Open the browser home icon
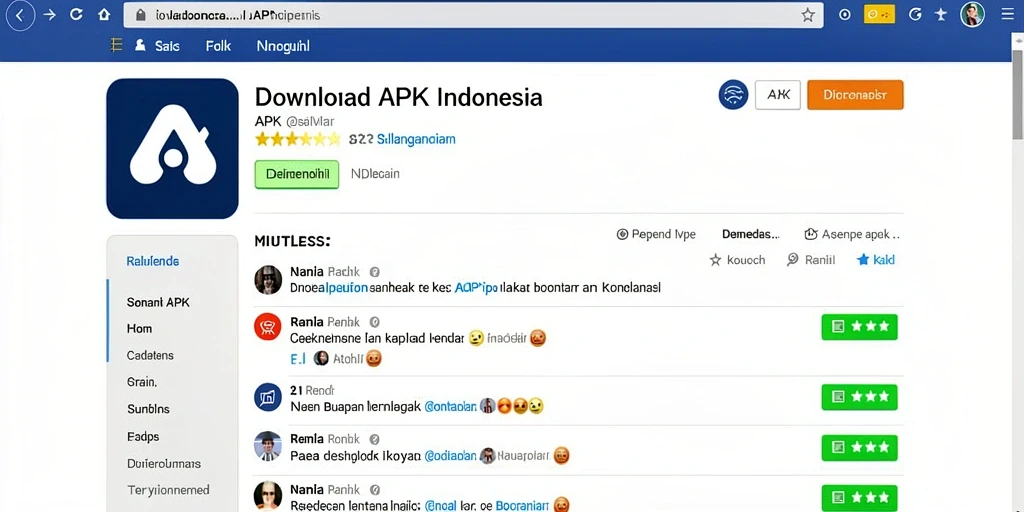Viewport: 1024px width, 512px height. (x=104, y=15)
